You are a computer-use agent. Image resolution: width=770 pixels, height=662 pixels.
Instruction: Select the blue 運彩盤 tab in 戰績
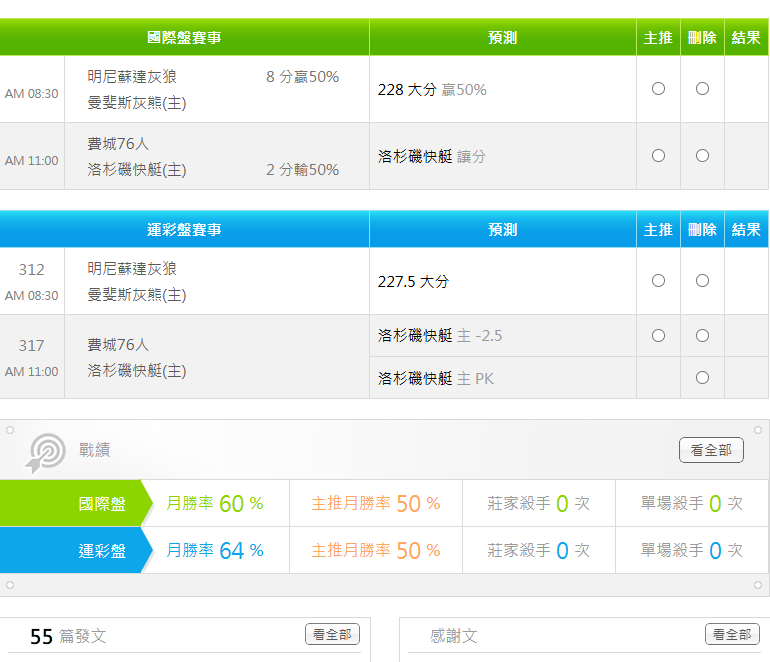(x=75, y=551)
